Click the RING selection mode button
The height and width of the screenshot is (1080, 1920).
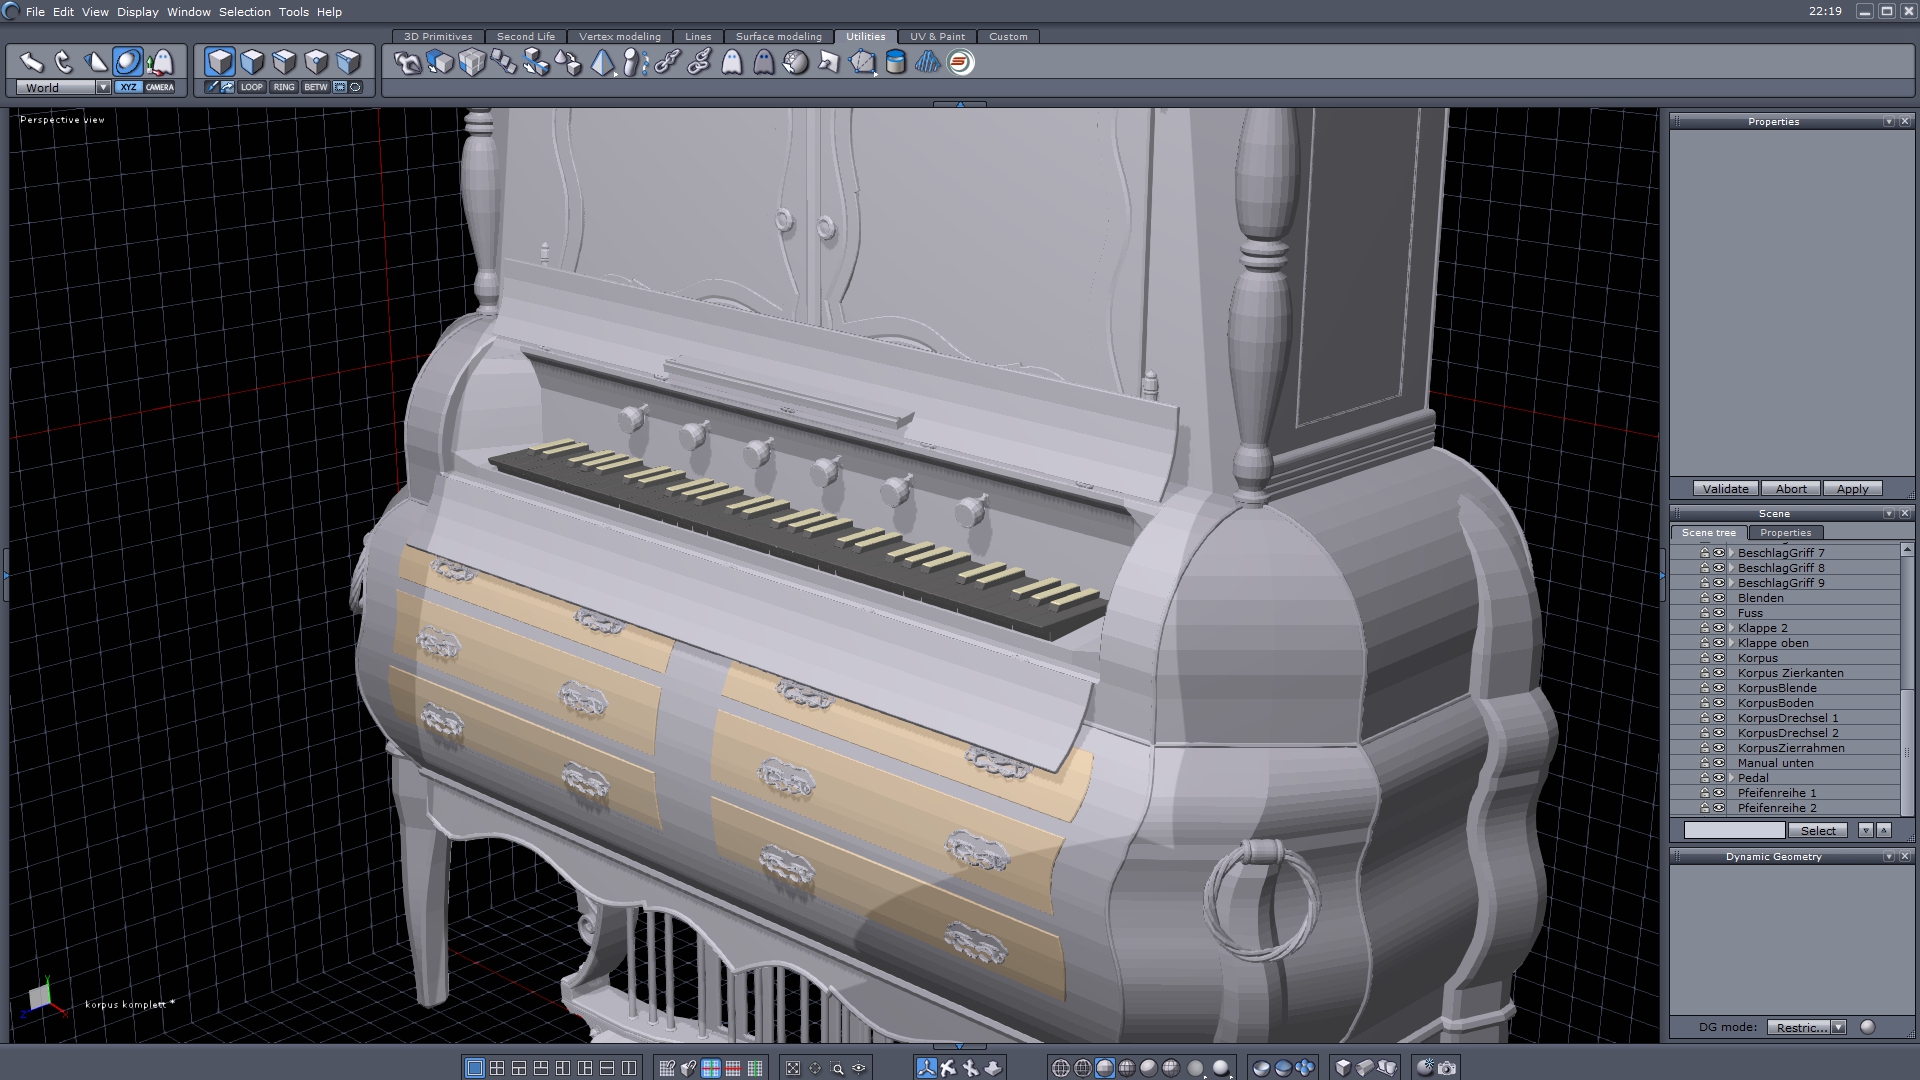tap(284, 87)
